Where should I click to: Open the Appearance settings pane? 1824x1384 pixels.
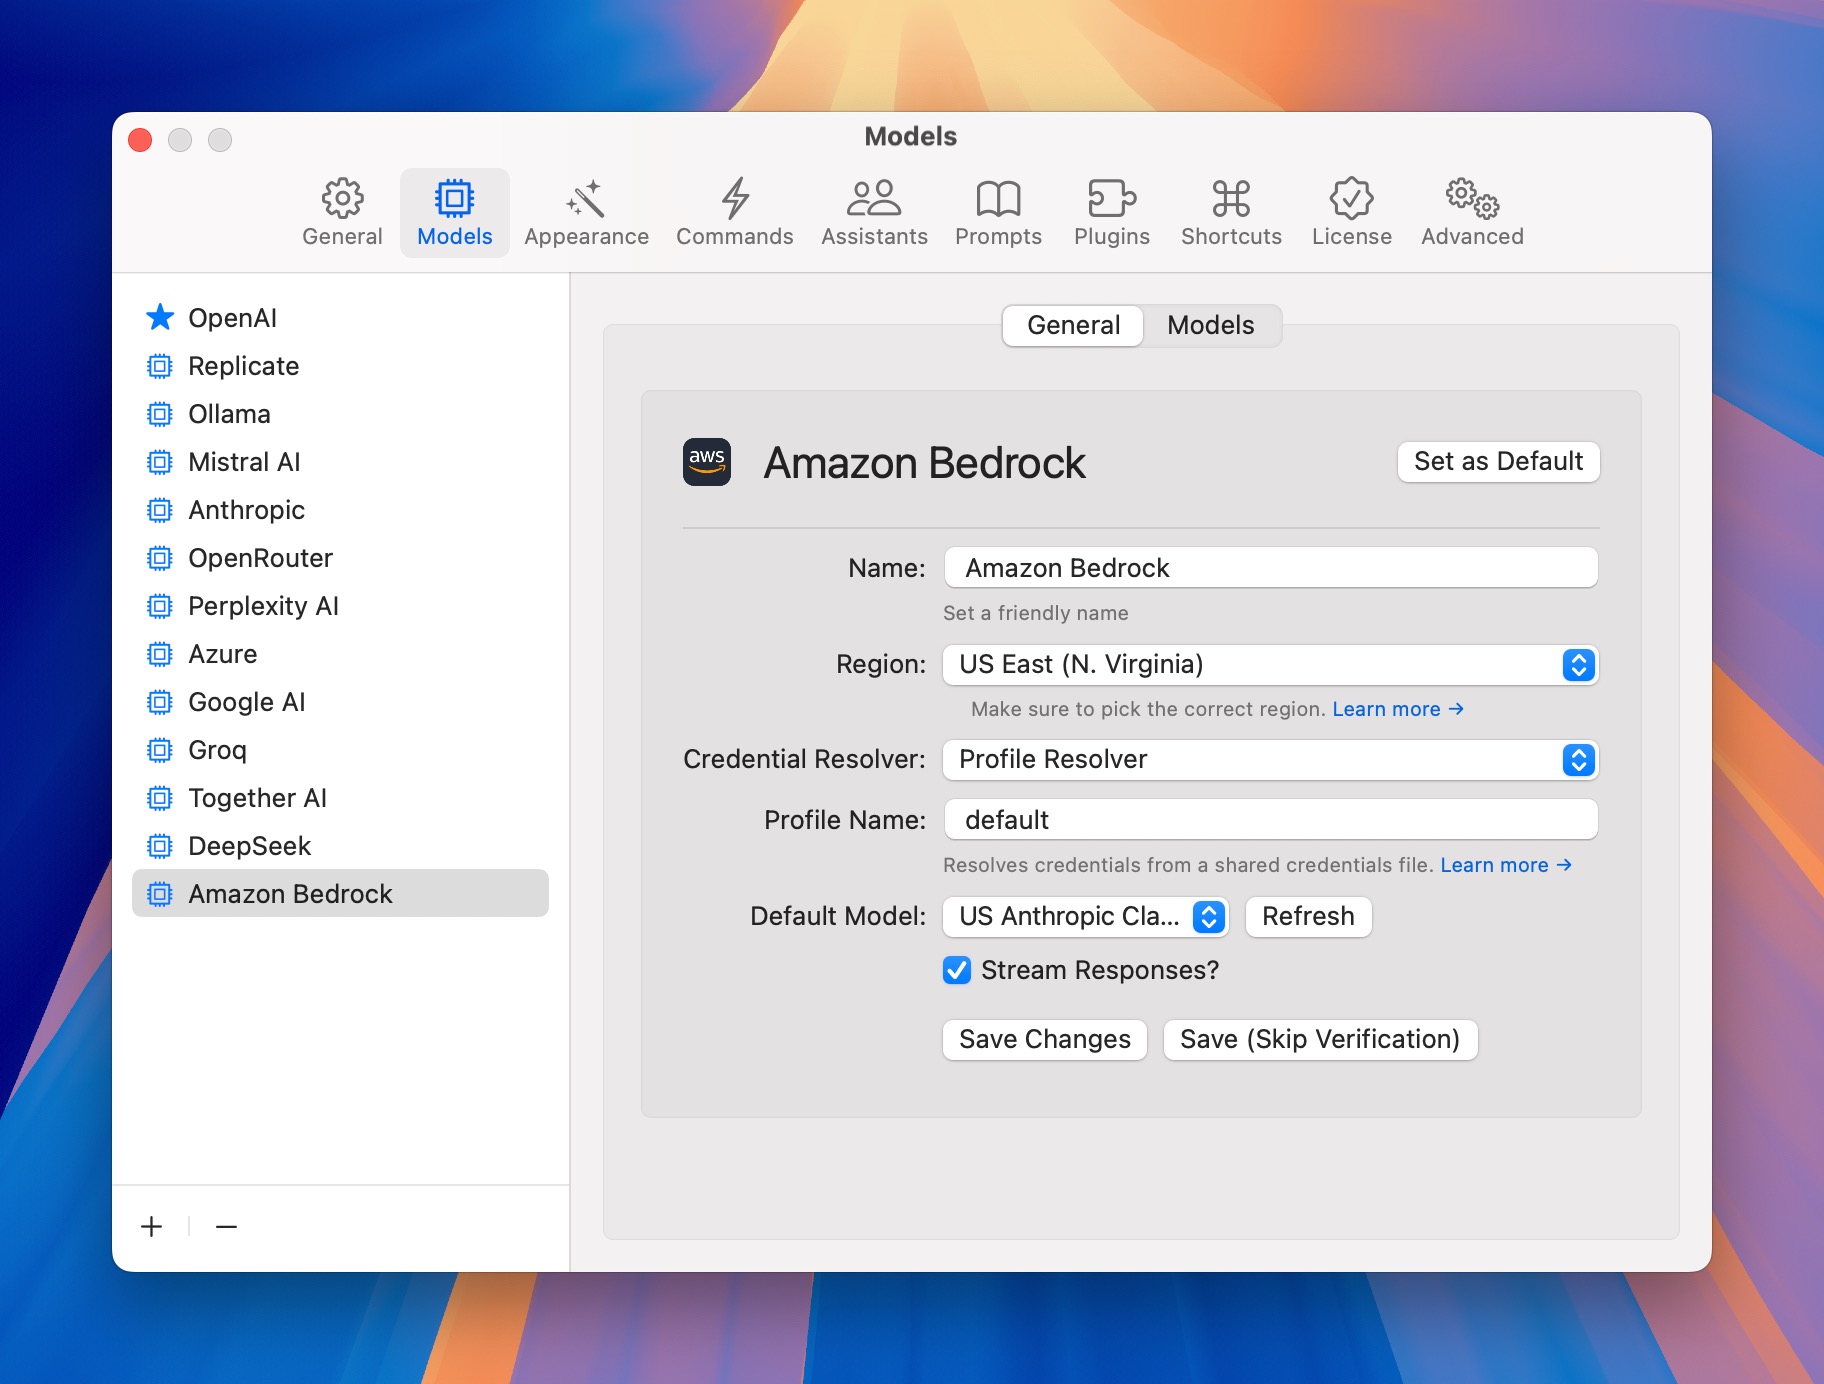586,213
